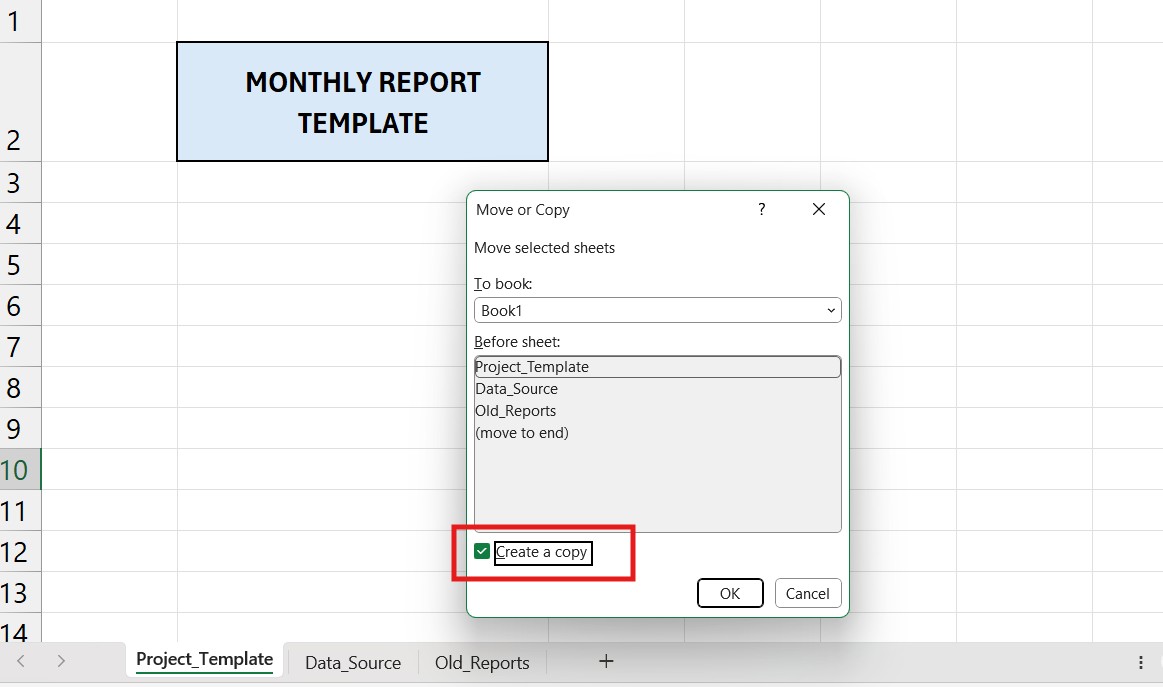Confirm with the OK button
Screen dimensions: 1163x687
(x=730, y=593)
